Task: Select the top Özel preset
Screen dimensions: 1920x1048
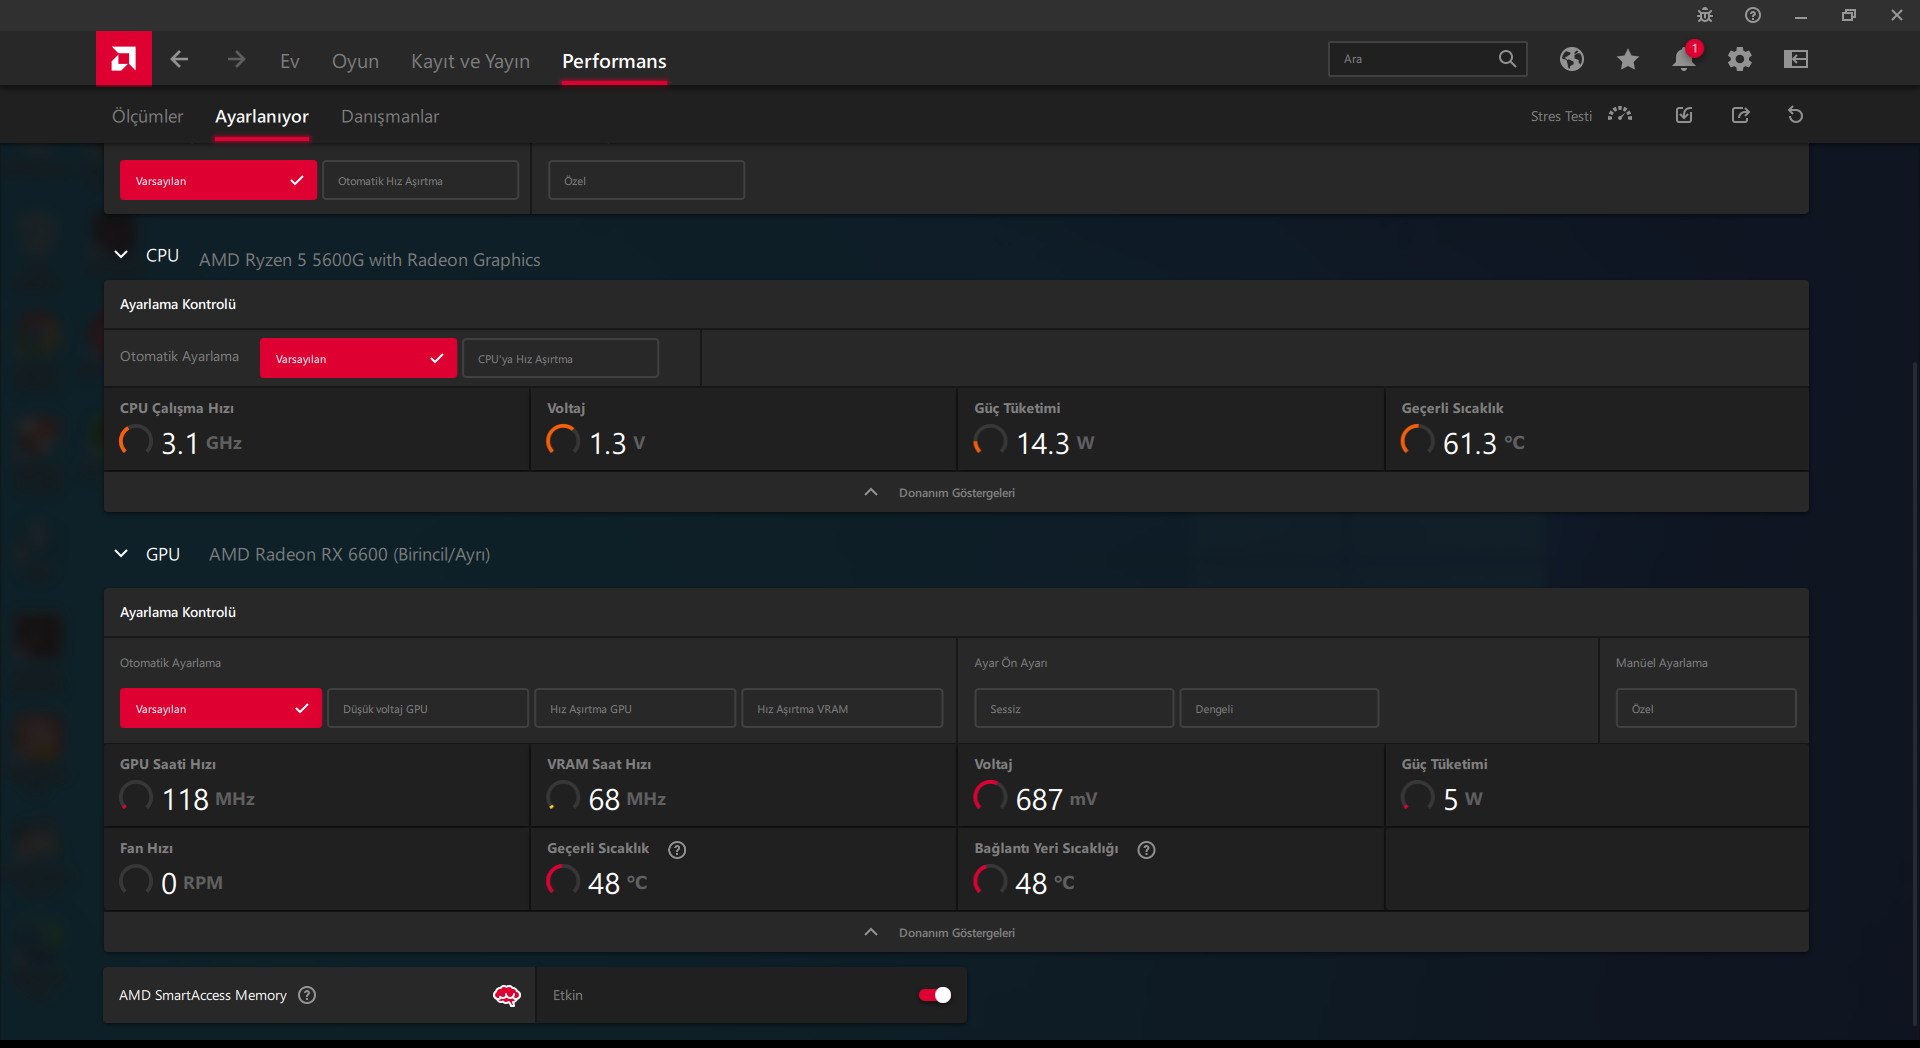Action: [646, 180]
